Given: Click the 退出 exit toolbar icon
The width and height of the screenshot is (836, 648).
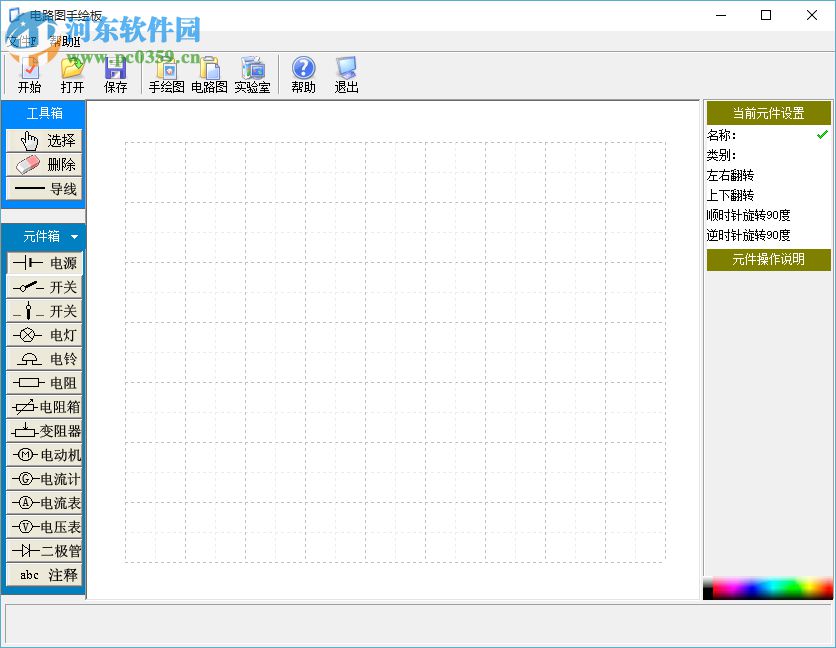Looking at the screenshot, I should 346,75.
